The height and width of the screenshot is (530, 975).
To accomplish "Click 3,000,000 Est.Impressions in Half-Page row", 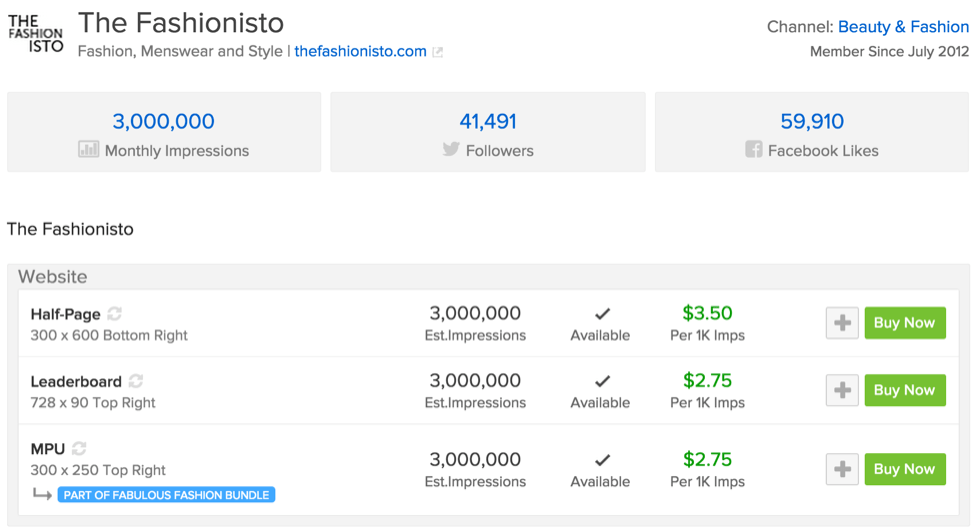I will click(475, 323).
